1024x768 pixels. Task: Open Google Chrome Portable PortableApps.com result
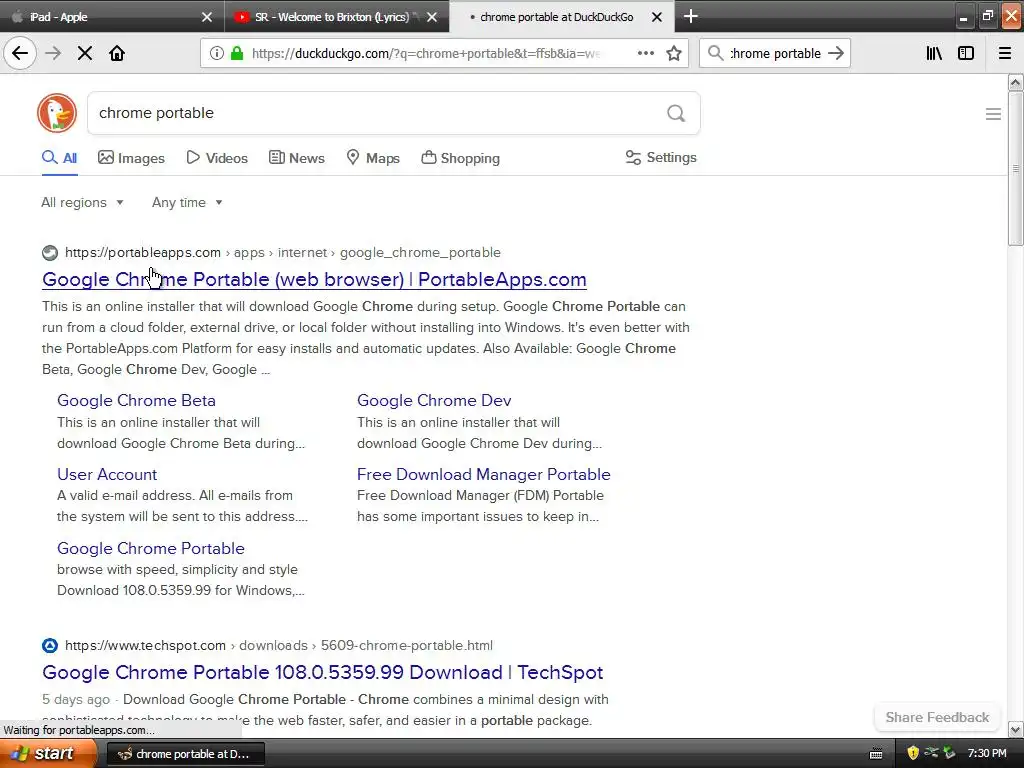(x=314, y=280)
